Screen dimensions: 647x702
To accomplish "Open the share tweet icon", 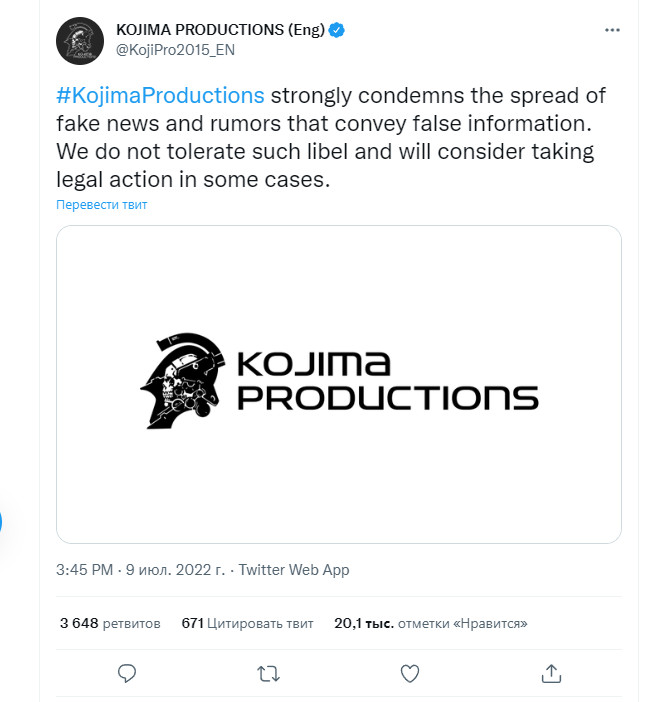I will (x=550, y=673).
